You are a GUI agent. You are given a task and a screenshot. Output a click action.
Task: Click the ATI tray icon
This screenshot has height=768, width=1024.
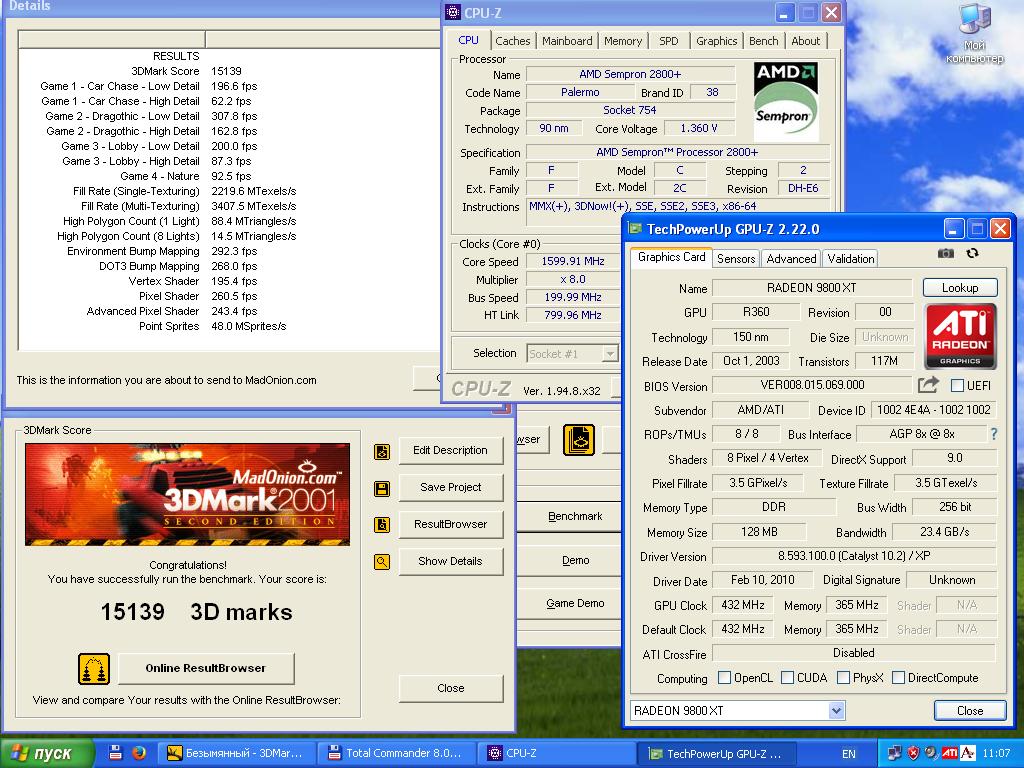pos(950,753)
